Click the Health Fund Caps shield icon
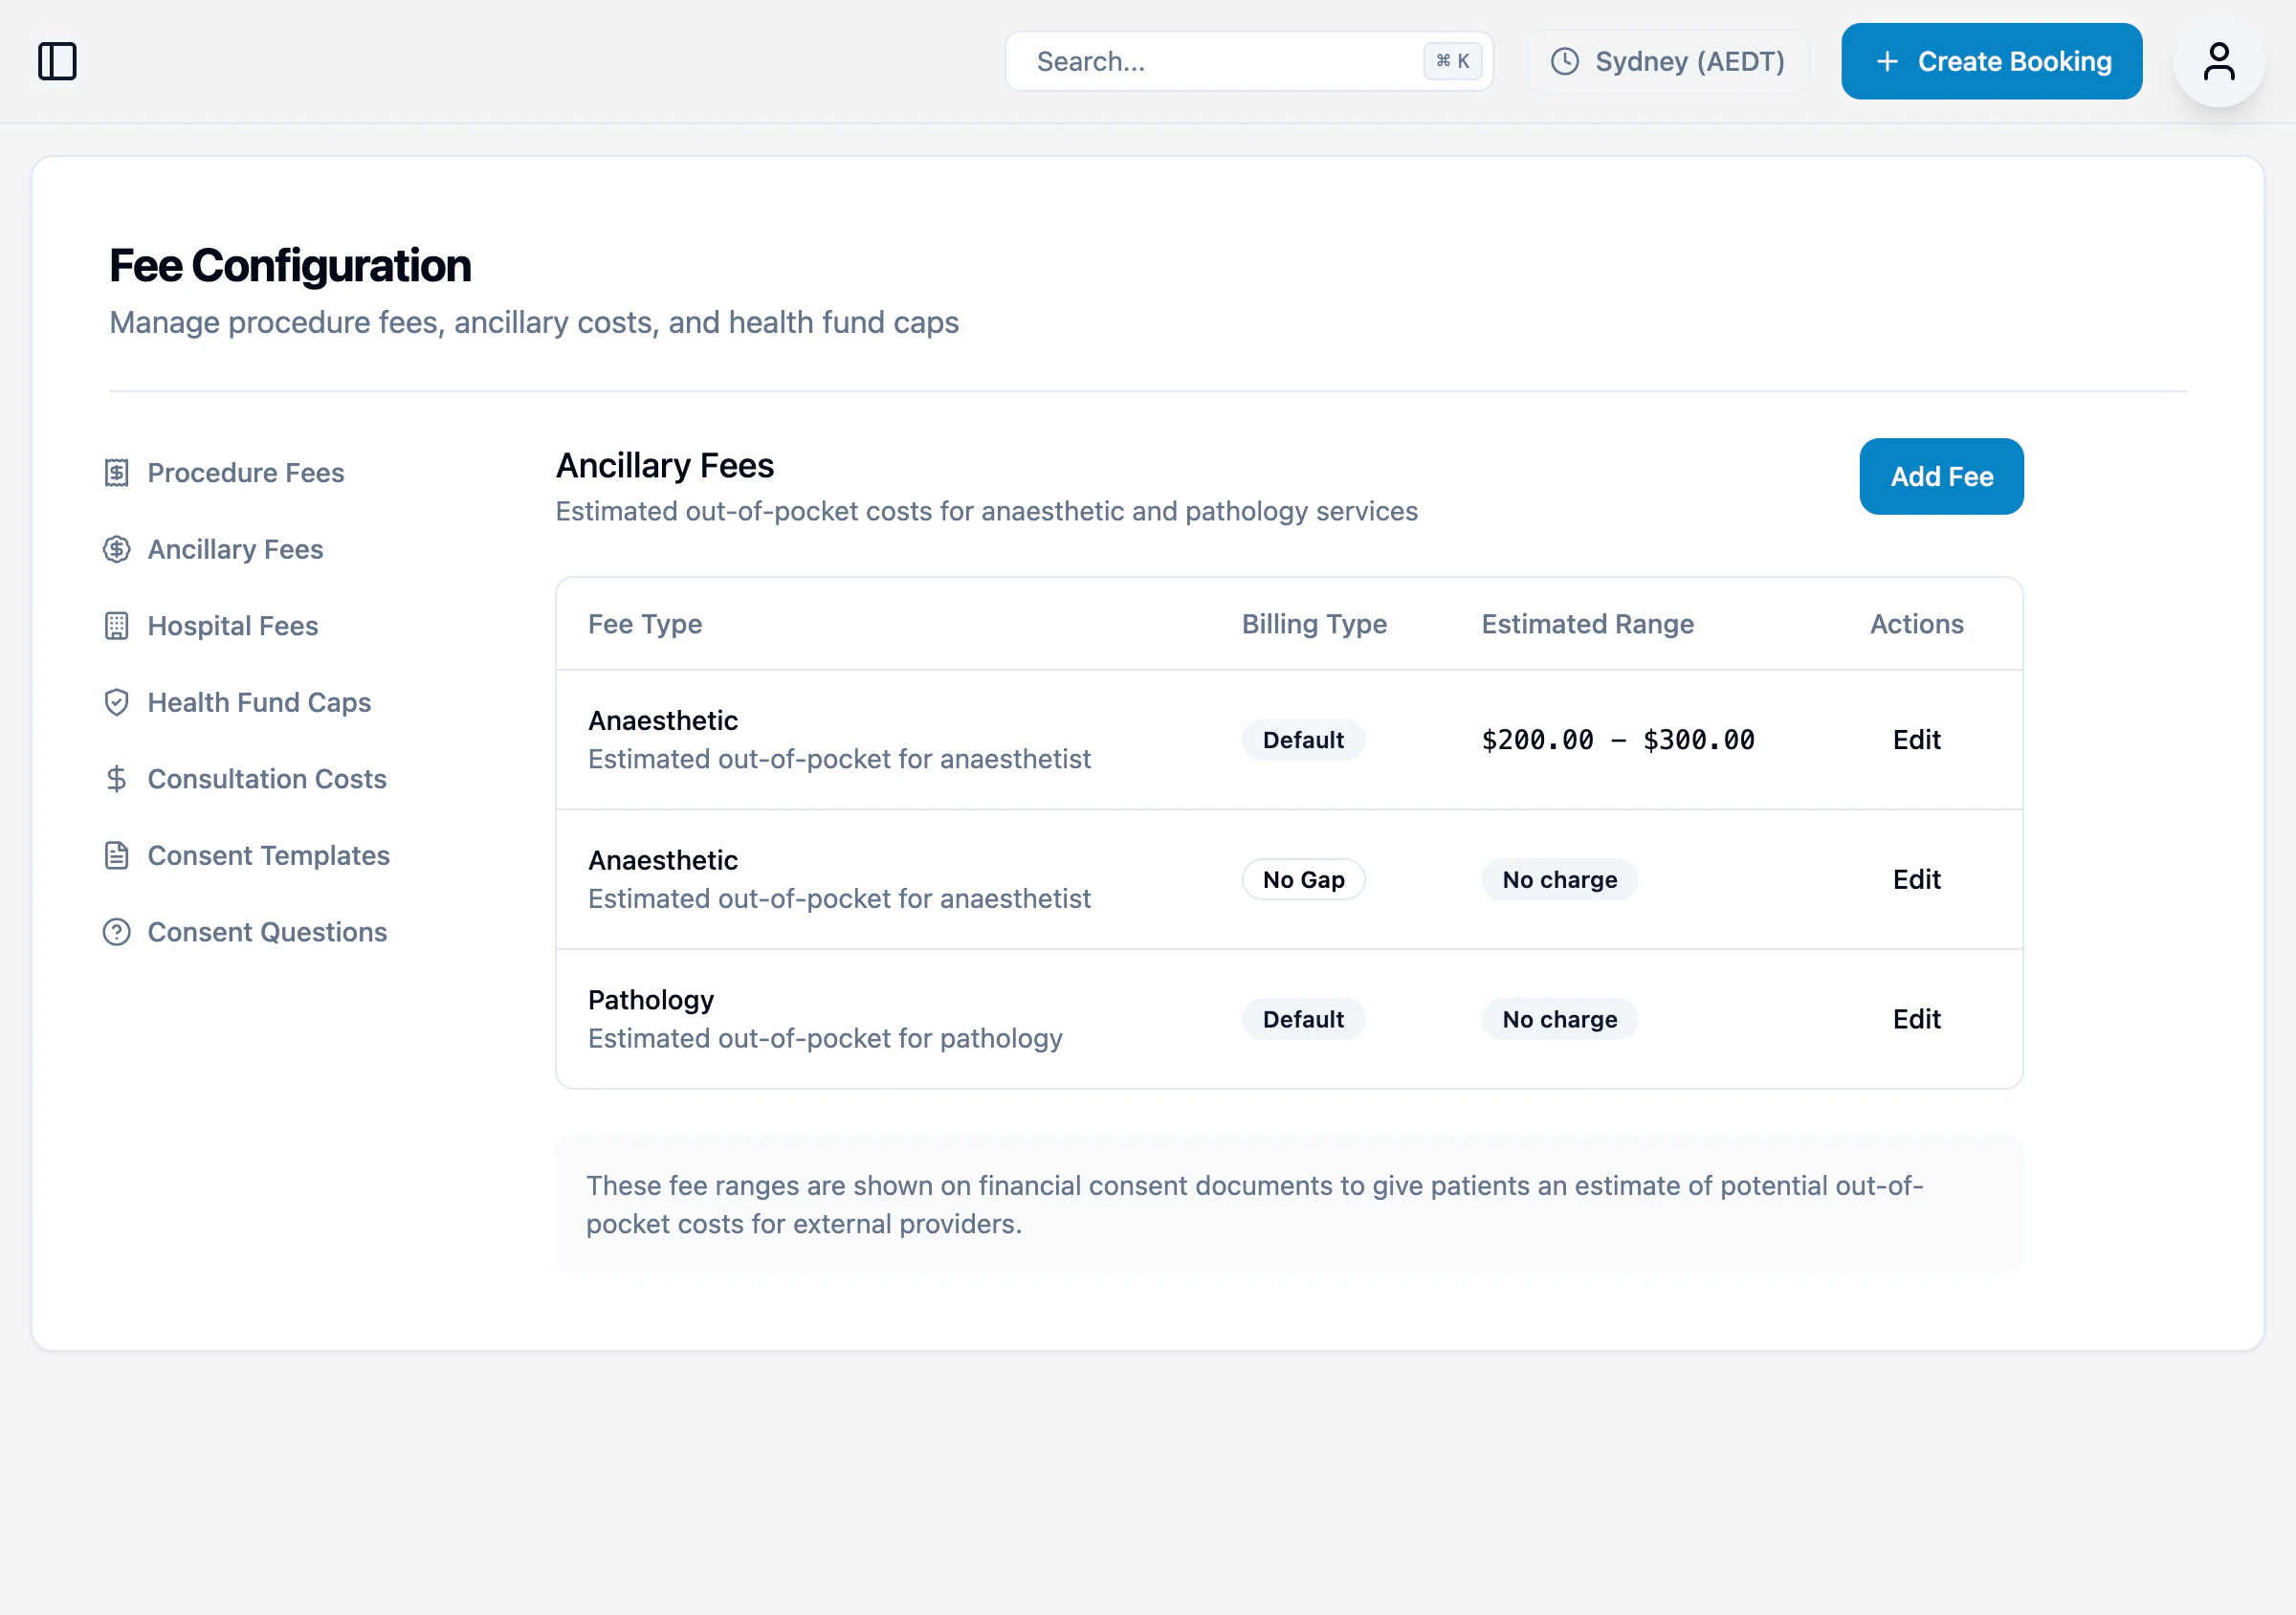 (117, 702)
